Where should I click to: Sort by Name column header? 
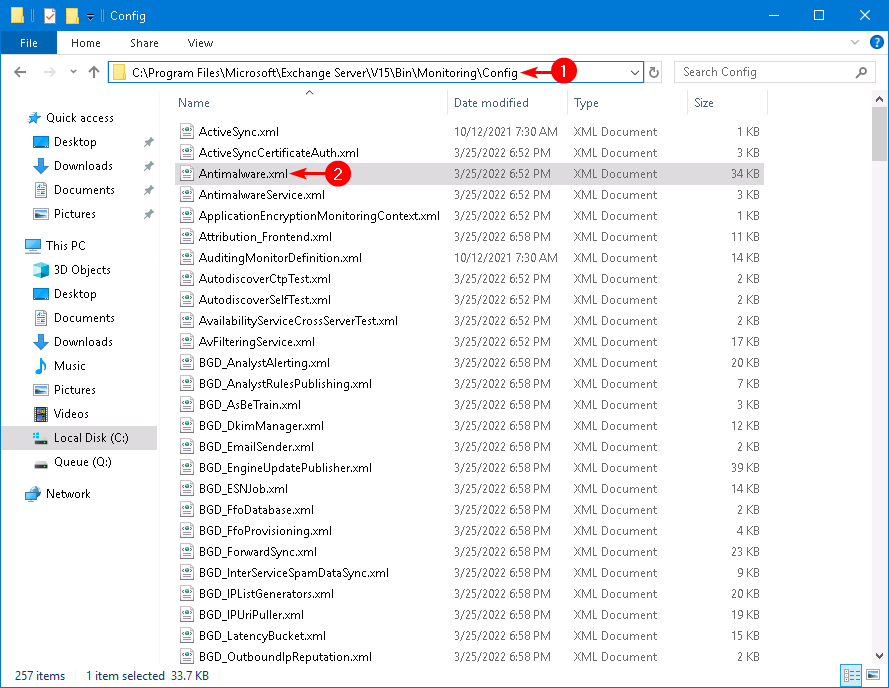tap(194, 103)
